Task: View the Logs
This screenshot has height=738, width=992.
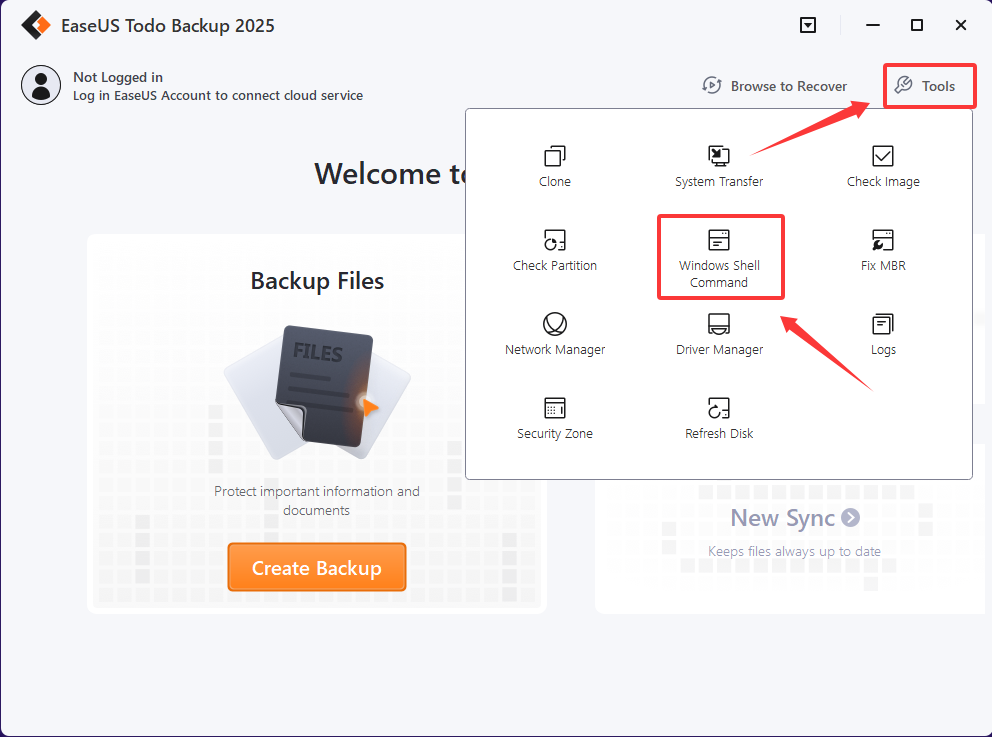Action: coord(883,335)
